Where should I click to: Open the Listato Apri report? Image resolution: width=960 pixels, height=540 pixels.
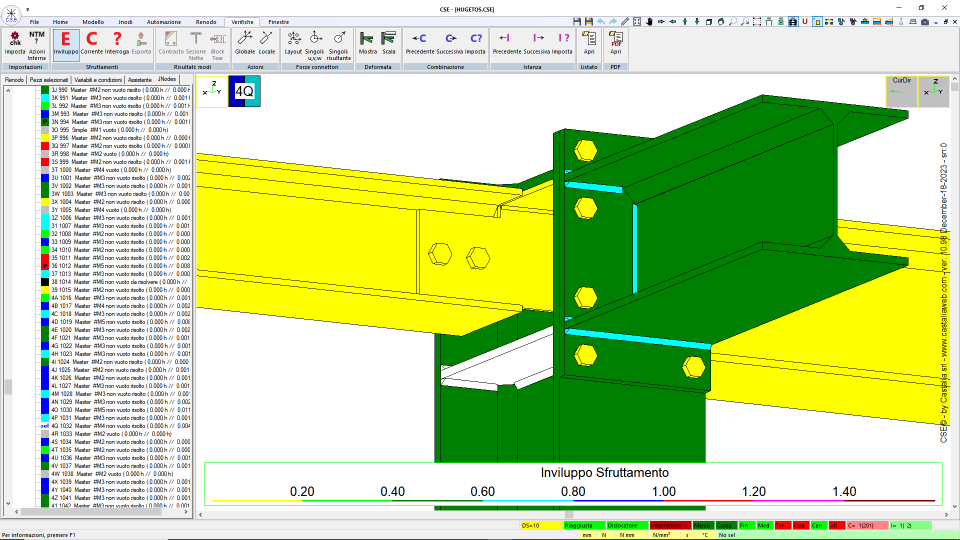[589, 43]
